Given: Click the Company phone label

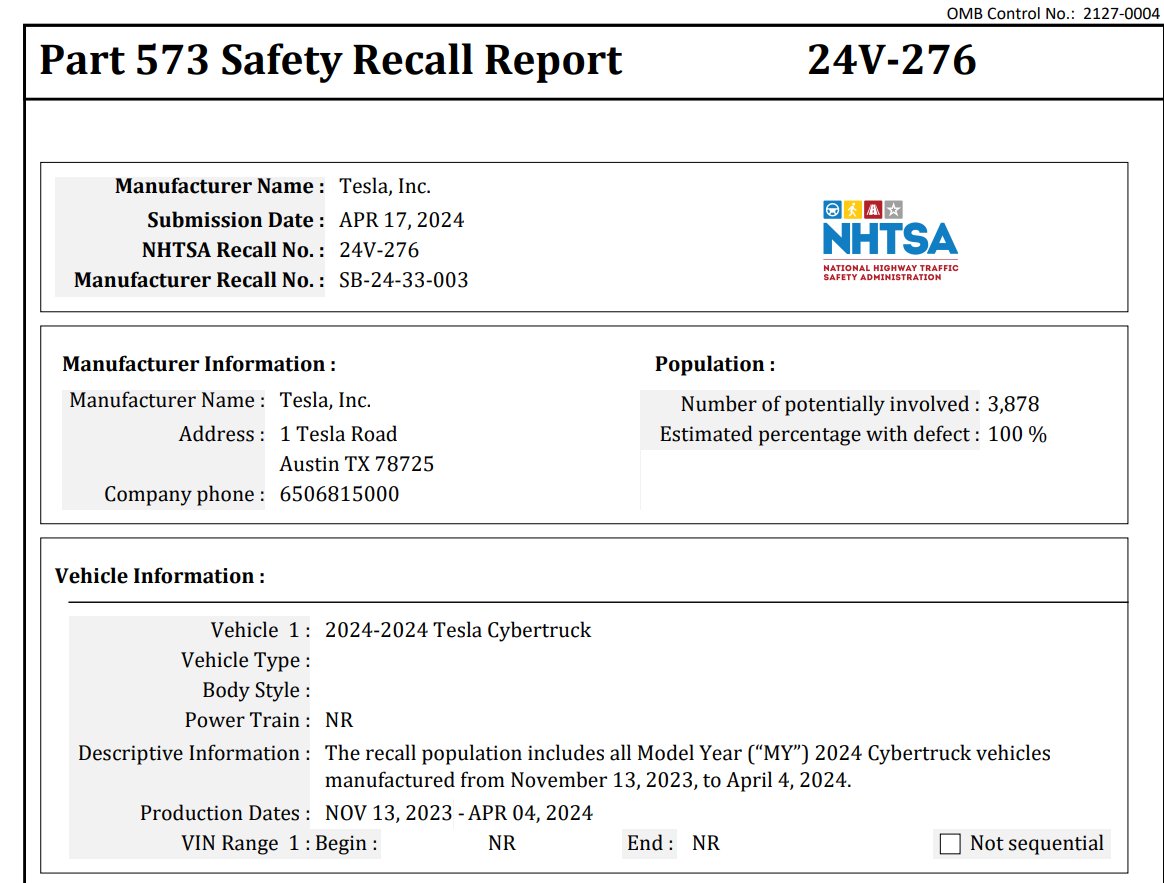Looking at the screenshot, I should click(x=184, y=494).
